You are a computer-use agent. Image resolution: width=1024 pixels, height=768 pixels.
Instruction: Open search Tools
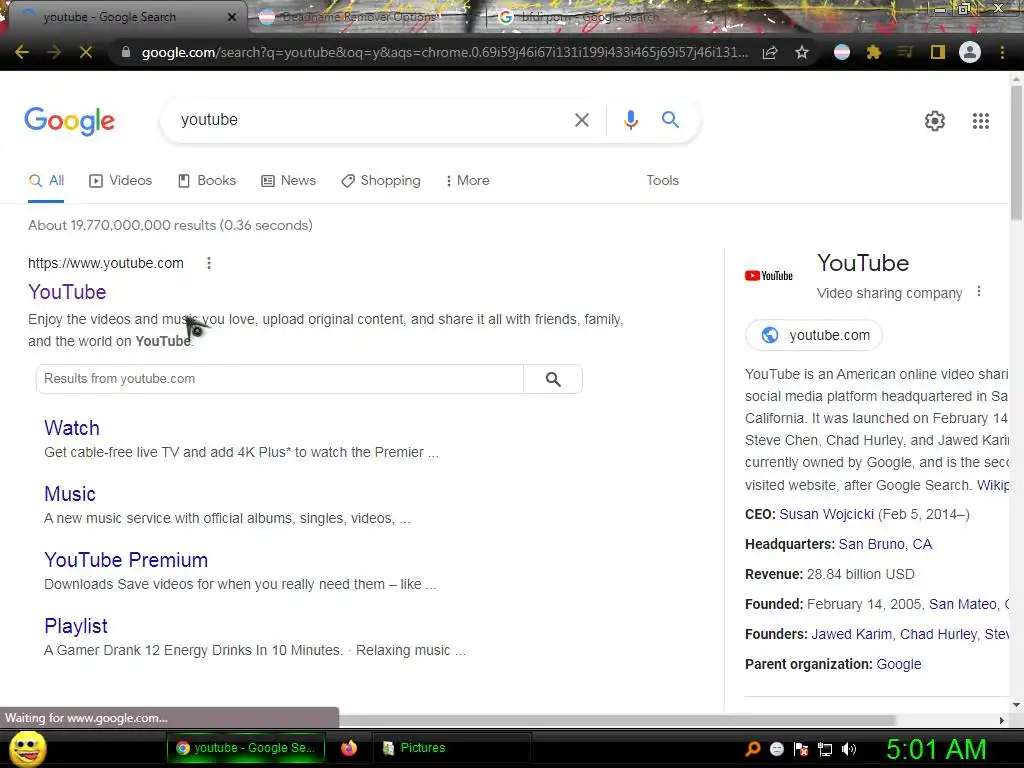point(662,181)
